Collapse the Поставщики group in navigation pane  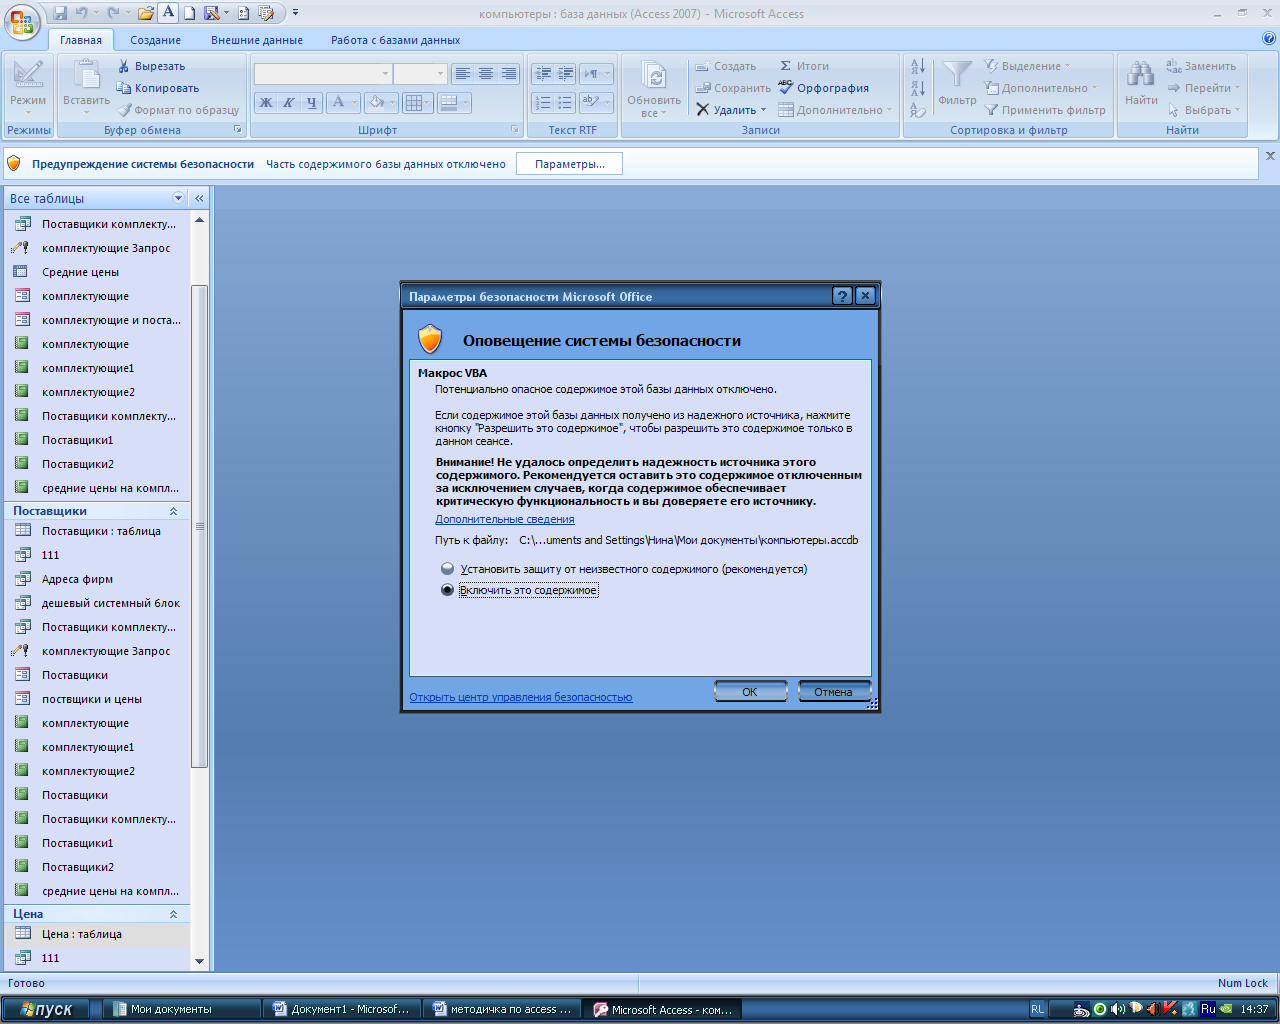173,511
